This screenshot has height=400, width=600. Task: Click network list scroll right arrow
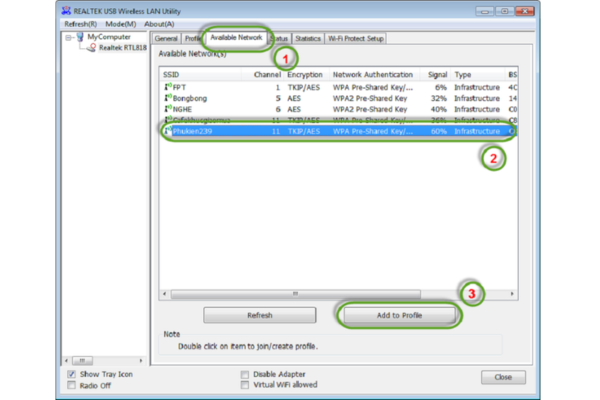[512, 294]
